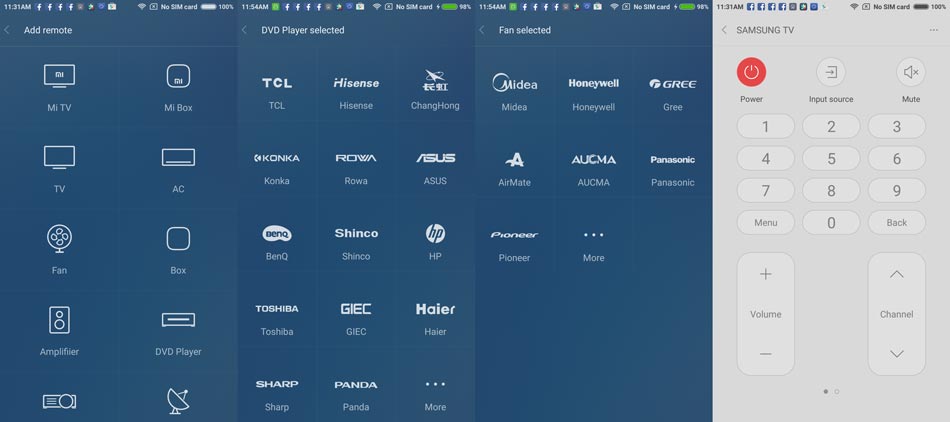This screenshot has height=422, width=950.
Task: Tap number 3 on remote keypad
Action: (897, 127)
